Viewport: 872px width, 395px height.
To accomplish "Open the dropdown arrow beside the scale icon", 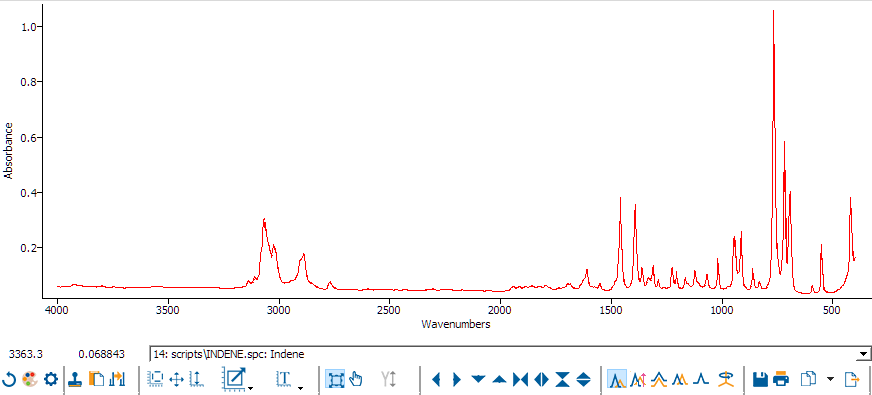I will click(x=251, y=387).
